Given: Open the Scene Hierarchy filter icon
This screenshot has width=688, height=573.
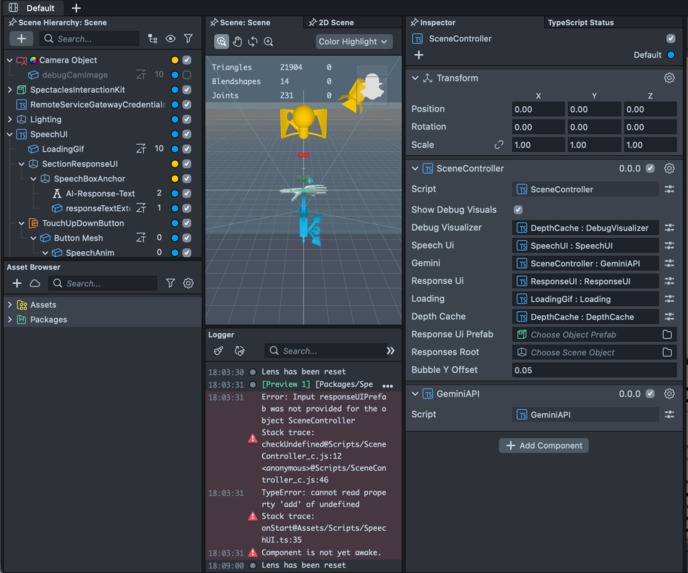Looking at the screenshot, I should pyautogui.click(x=188, y=39).
